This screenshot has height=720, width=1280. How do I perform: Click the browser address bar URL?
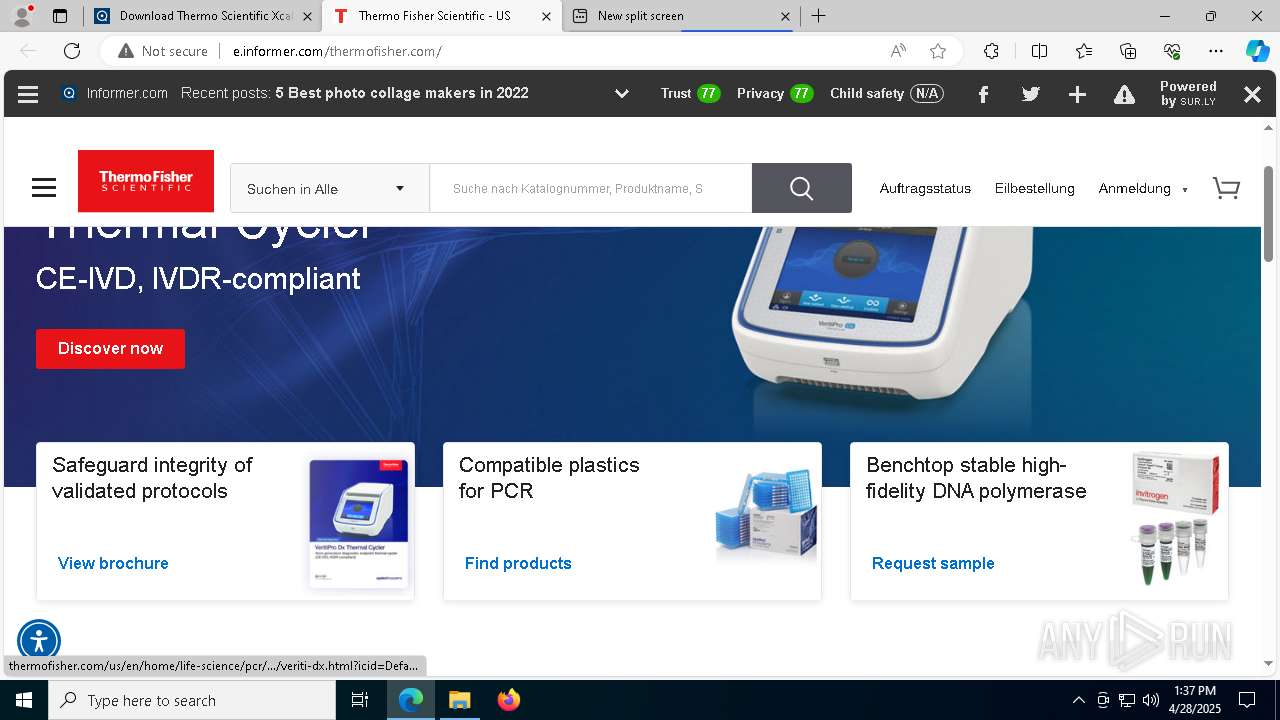[x=337, y=51]
